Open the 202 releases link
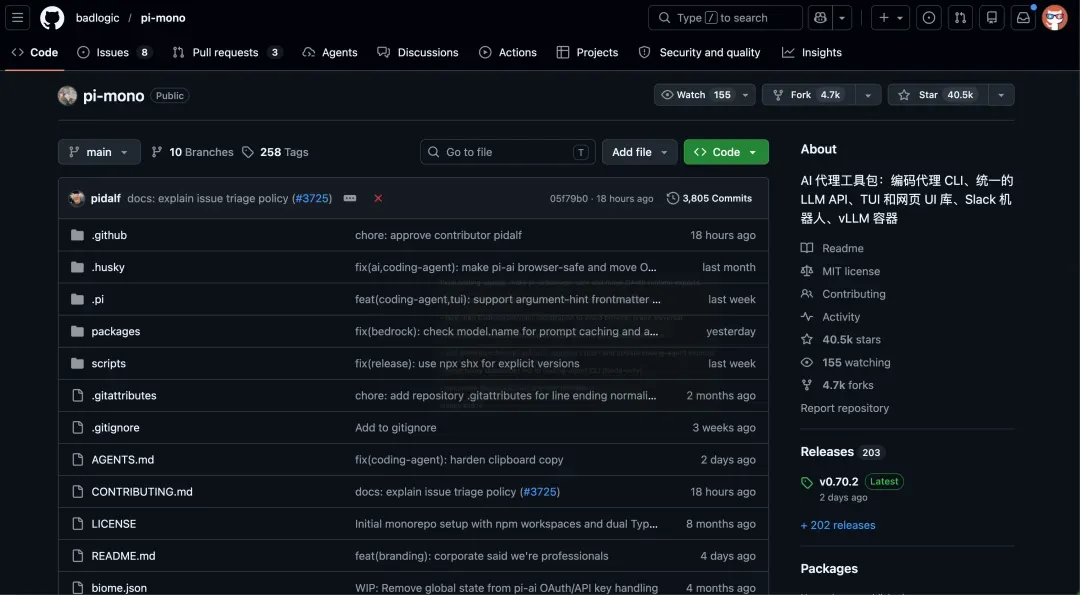This screenshot has width=1080, height=595. click(838, 525)
